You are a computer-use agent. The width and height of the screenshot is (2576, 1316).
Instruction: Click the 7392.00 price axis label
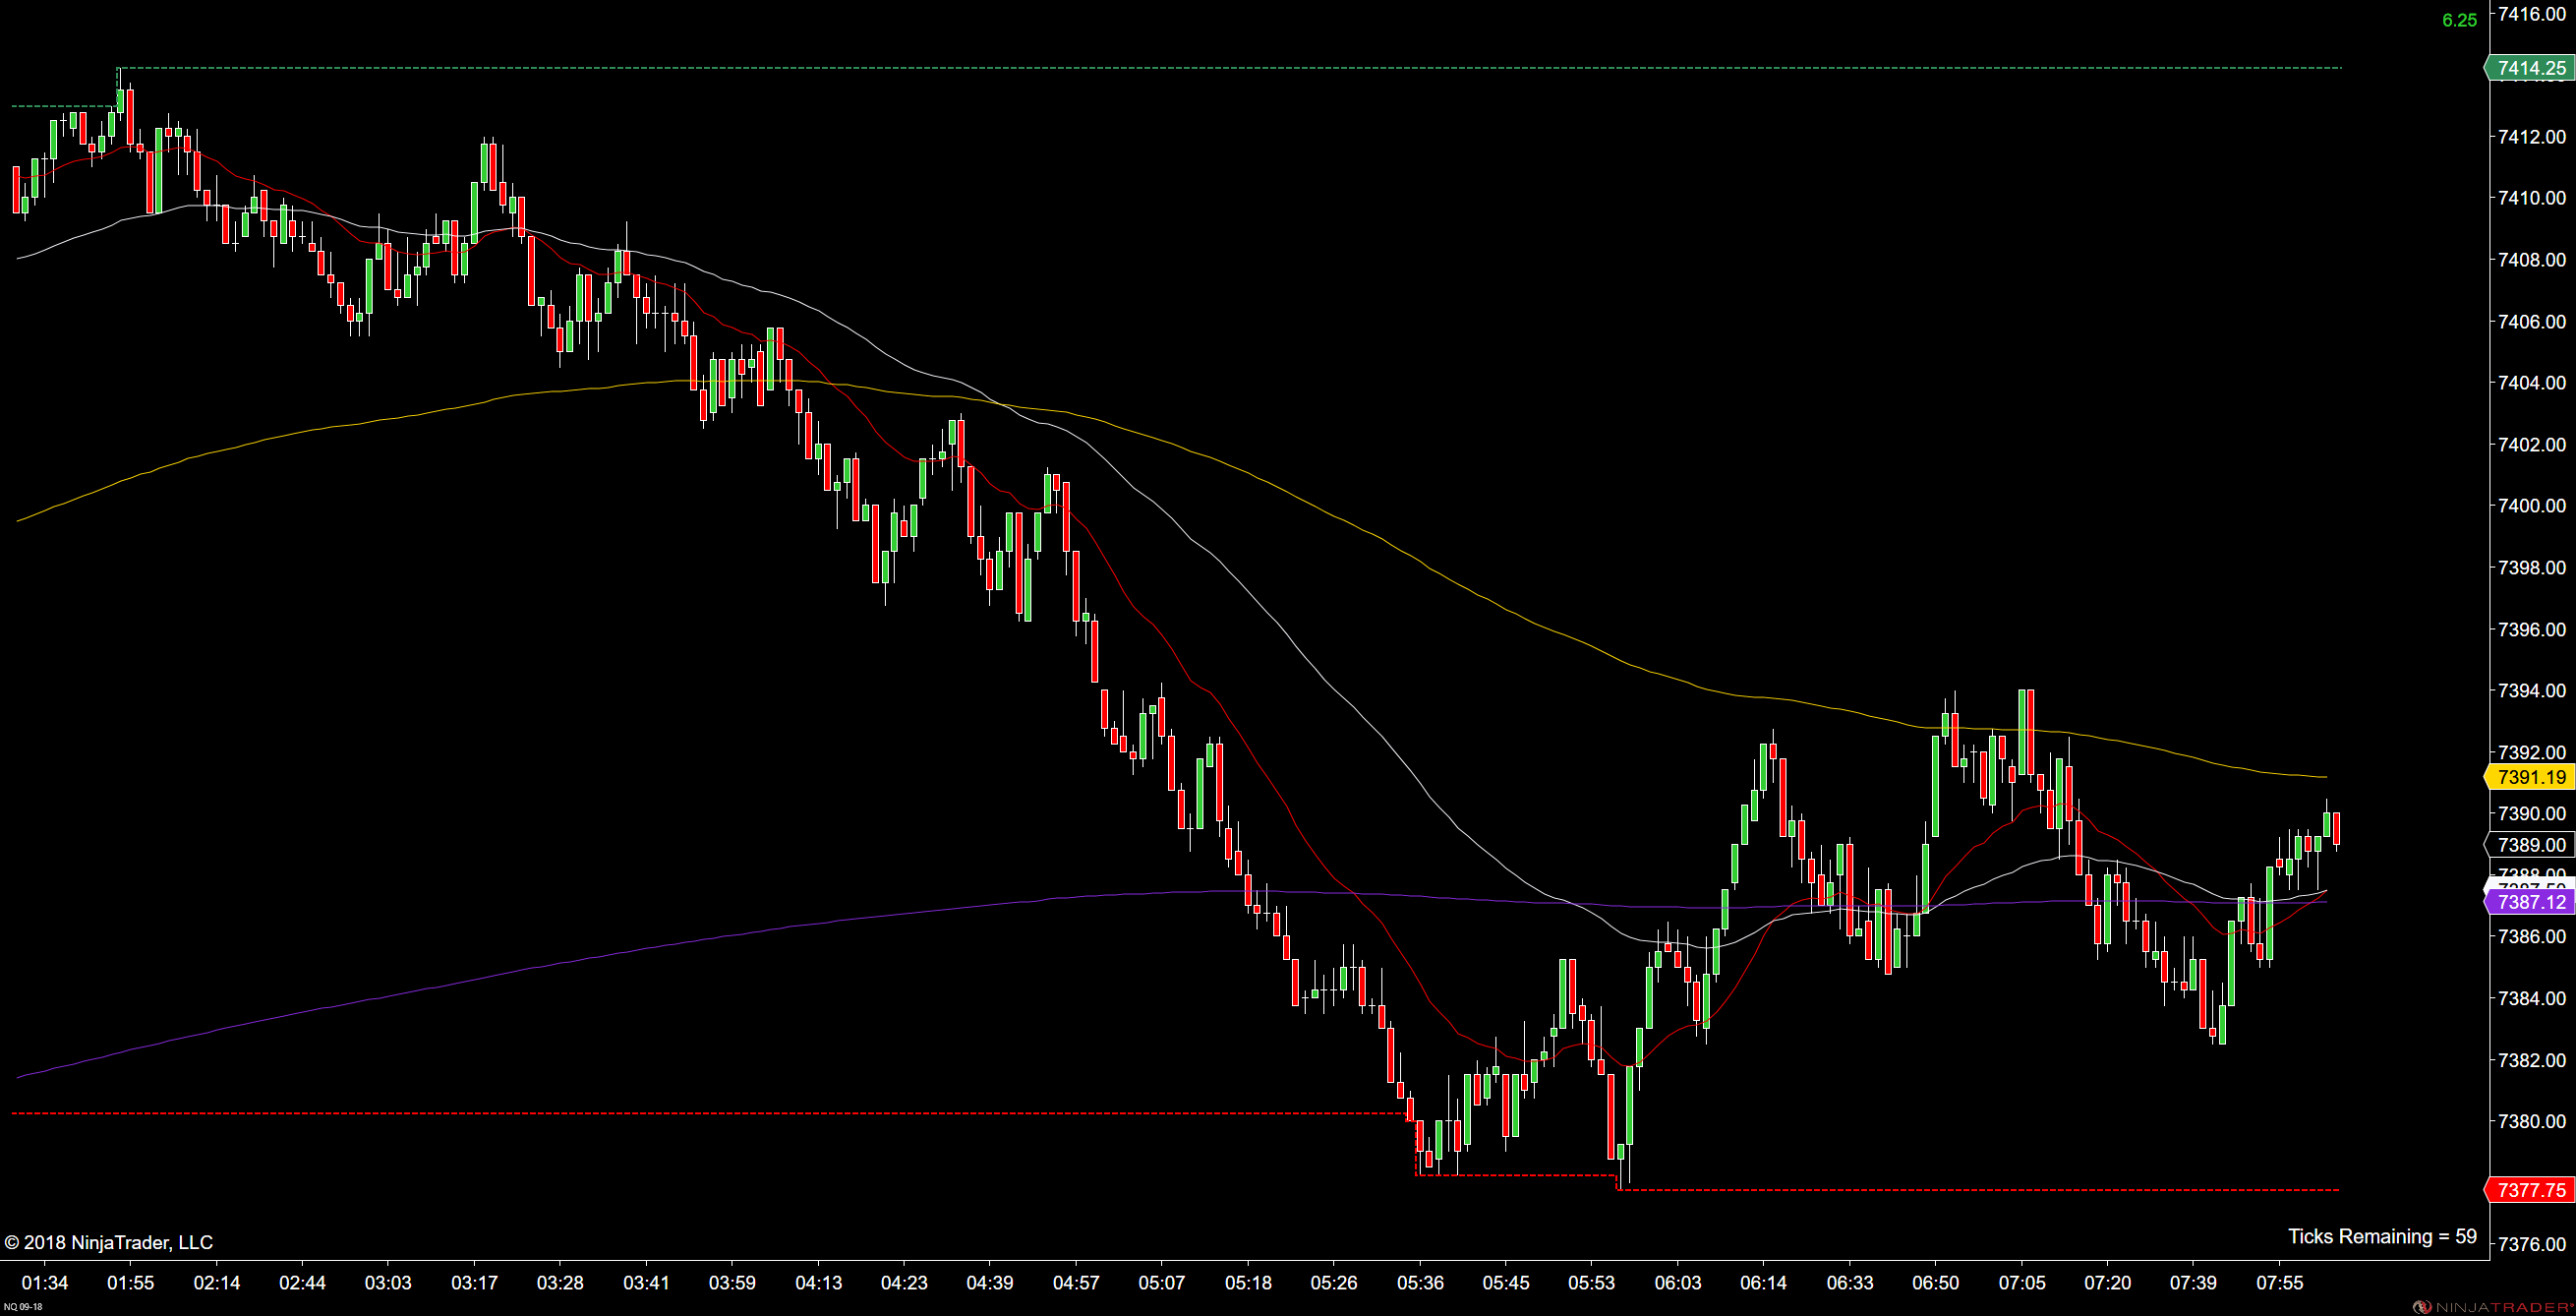click(2532, 753)
